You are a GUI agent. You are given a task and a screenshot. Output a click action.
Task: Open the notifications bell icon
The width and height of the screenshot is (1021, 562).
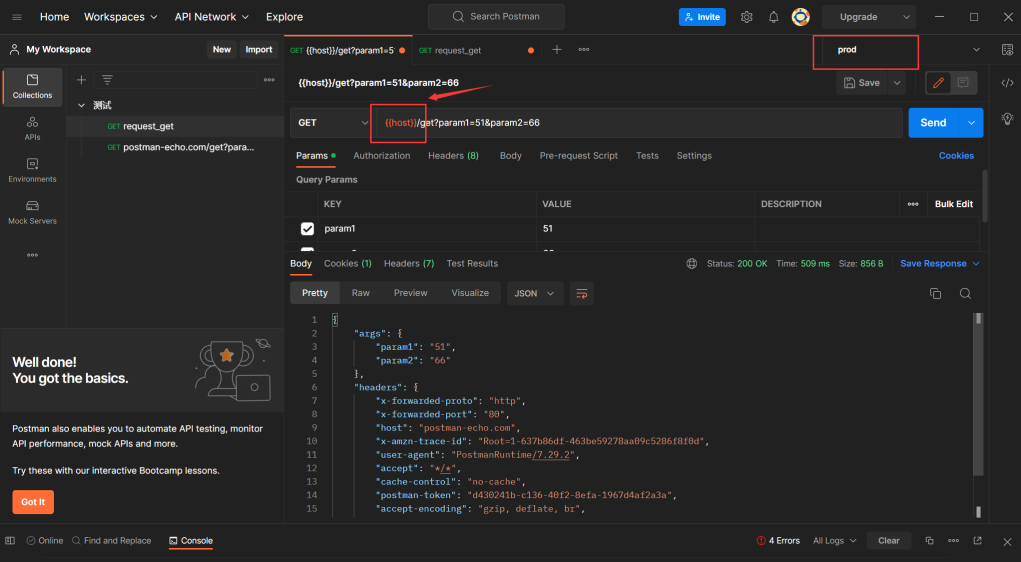[774, 17]
